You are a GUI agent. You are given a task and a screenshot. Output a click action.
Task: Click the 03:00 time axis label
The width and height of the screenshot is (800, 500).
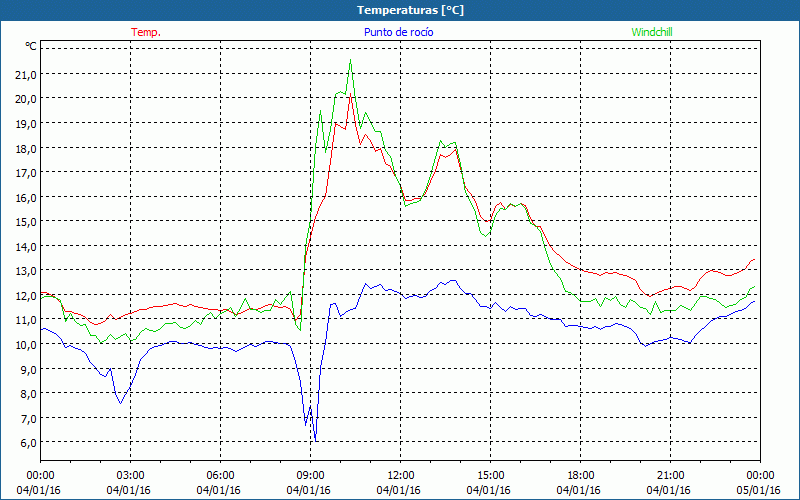tap(131, 476)
